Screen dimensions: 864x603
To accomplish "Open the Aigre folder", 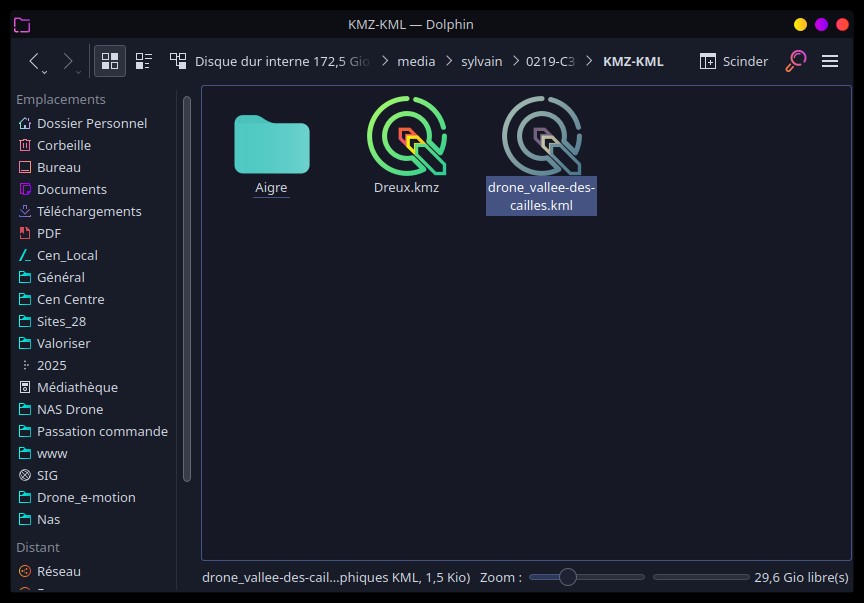I will [271, 144].
